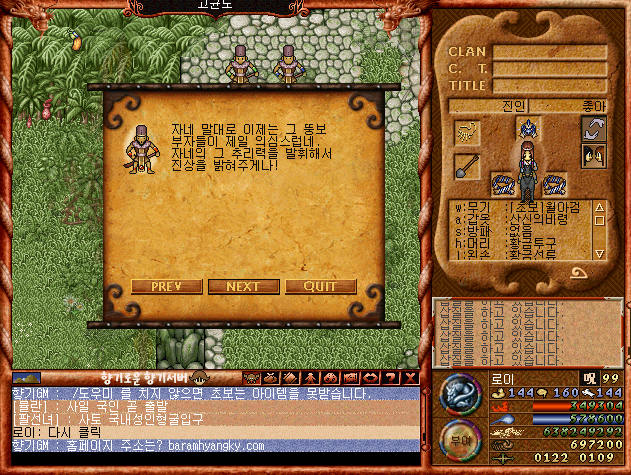Click the 삽질을 하고 있습니다 message log

(x=528, y=333)
